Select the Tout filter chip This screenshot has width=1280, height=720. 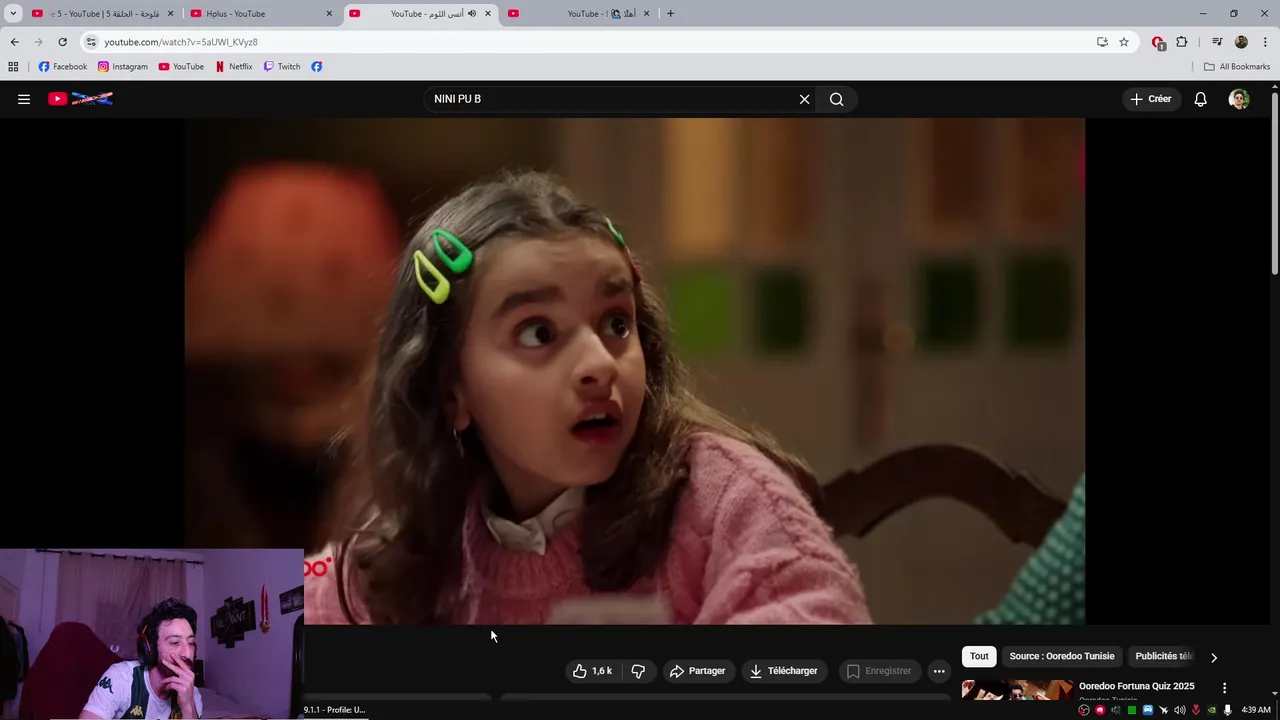pyautogui.click(x=979, y=656)
